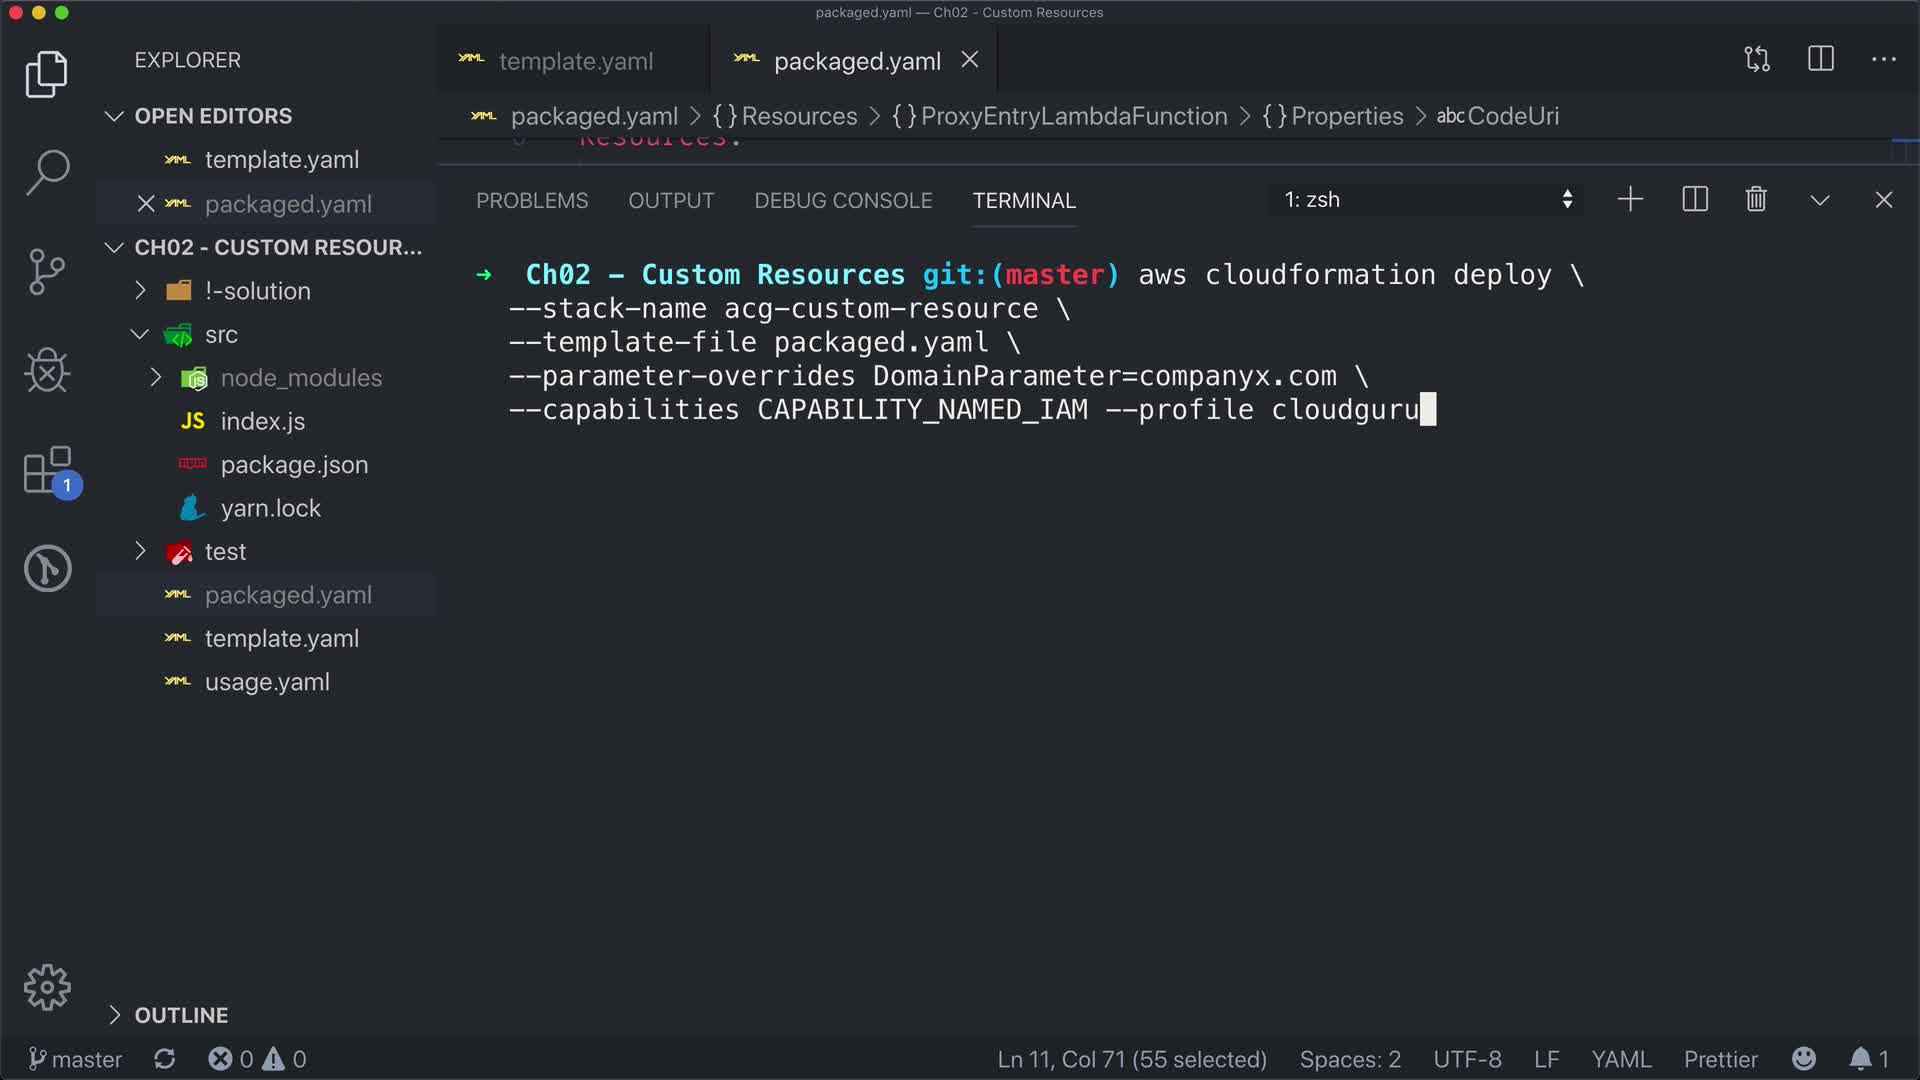Split the terminal pane

coord(1695,200)
